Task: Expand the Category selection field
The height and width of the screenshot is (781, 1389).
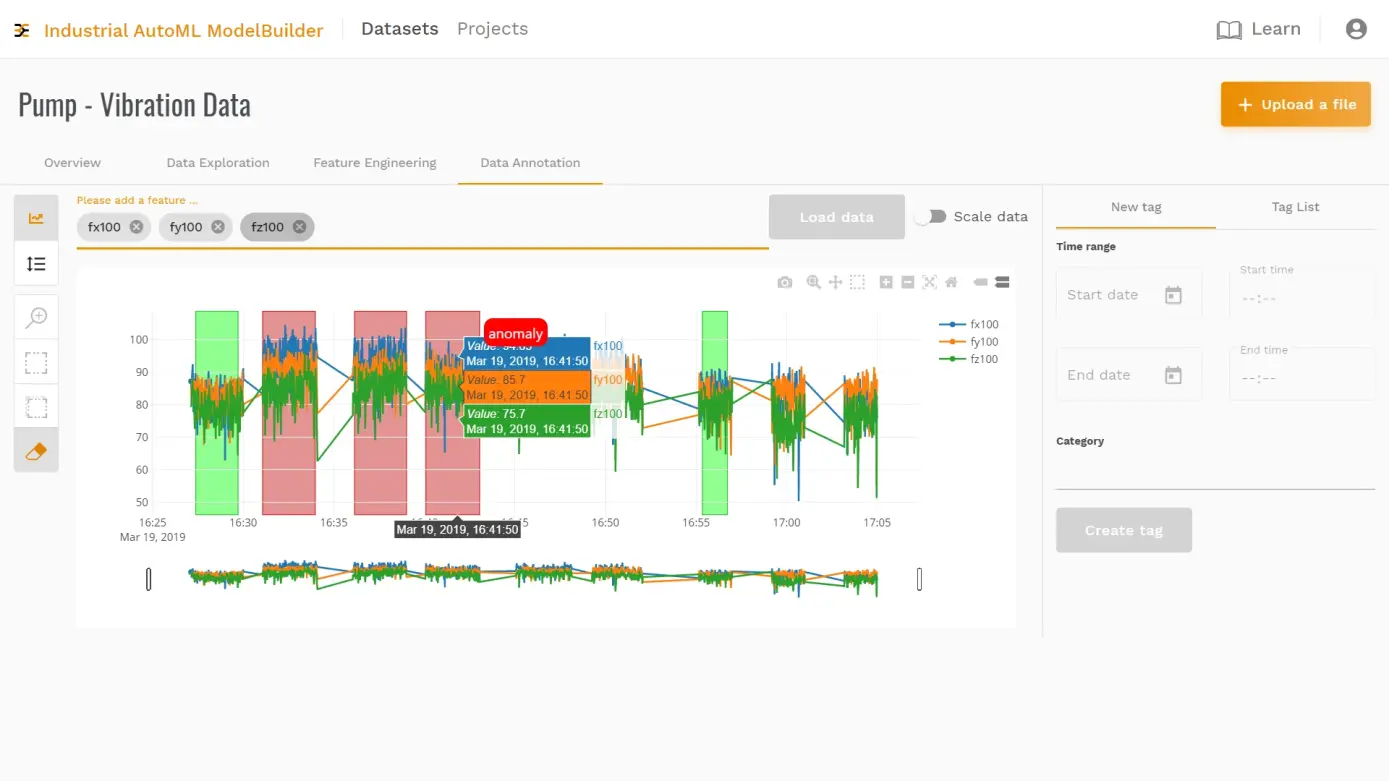Action: [x=1215, y=474]
